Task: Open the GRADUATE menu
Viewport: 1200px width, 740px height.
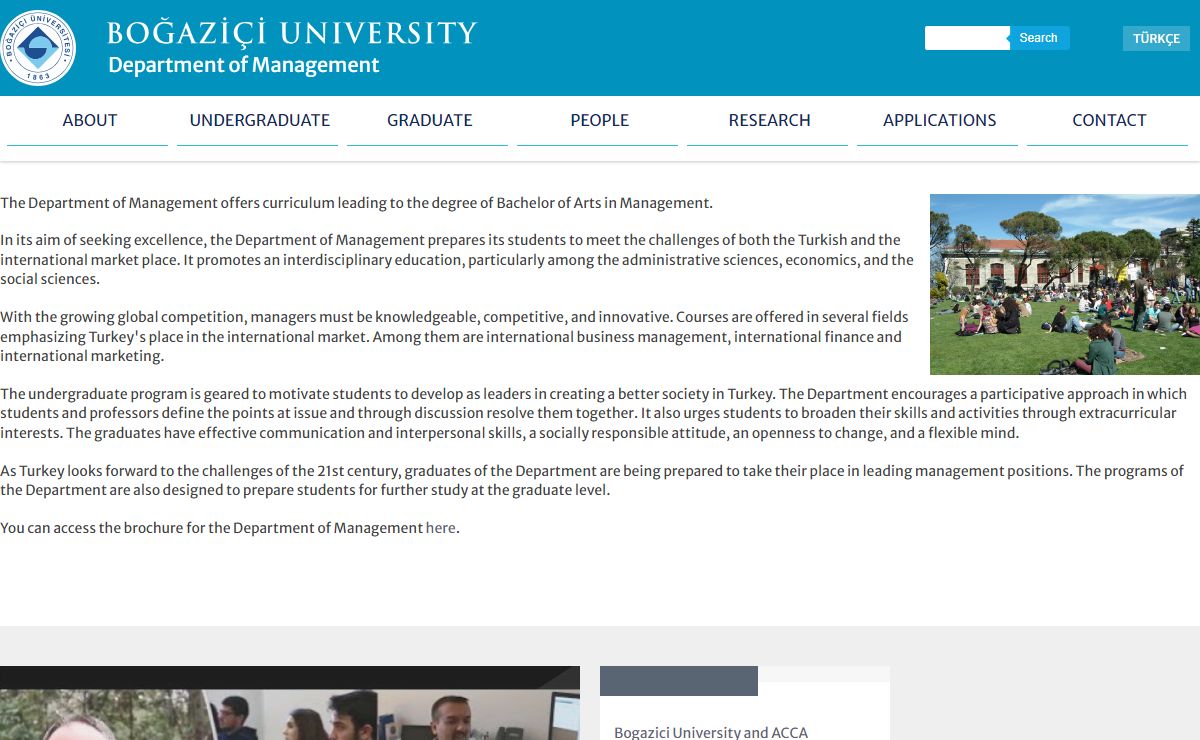Action: coord(429,121)
